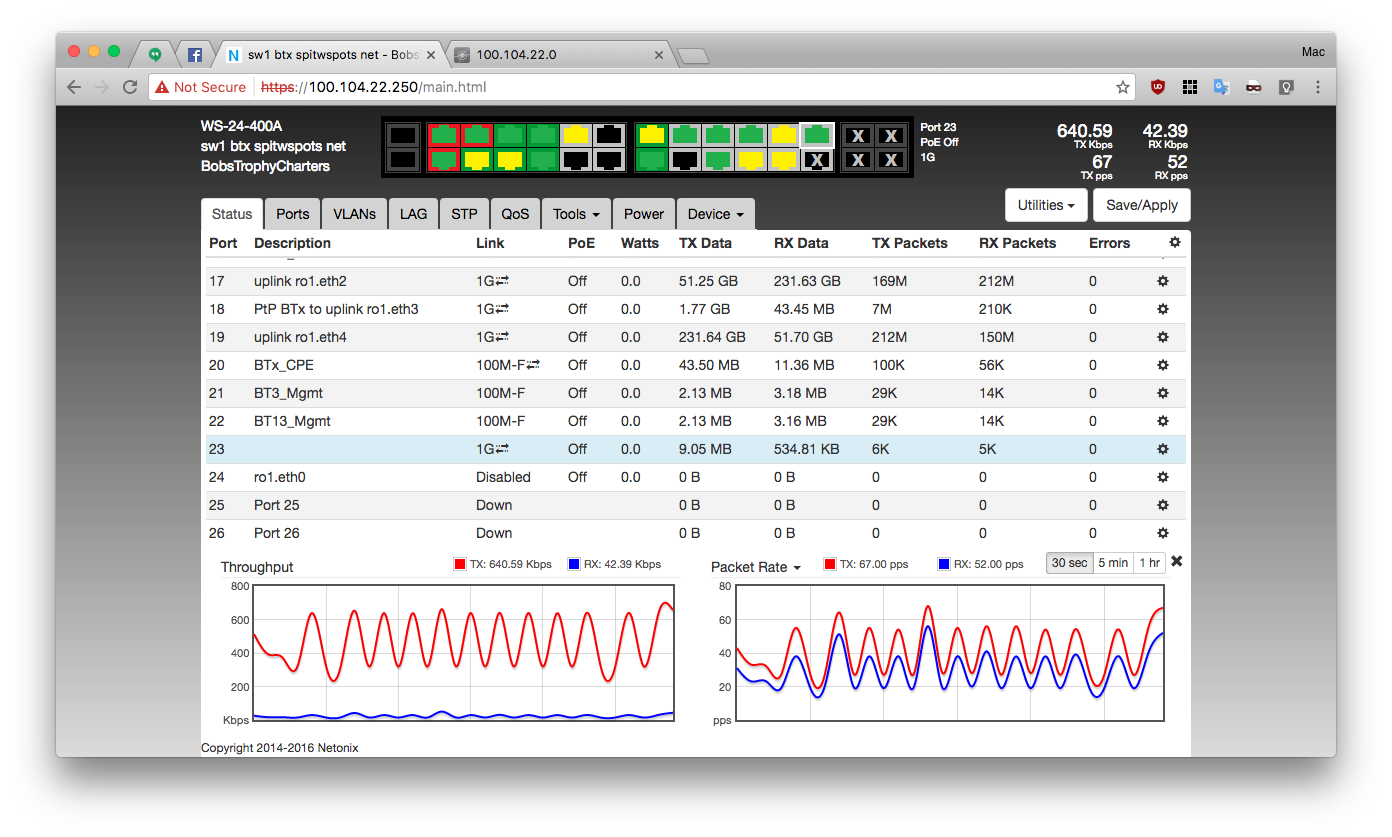Click the gear icon for port 17 row
This screenshot has height=837, width=1392.
(x=1162, y=282)
